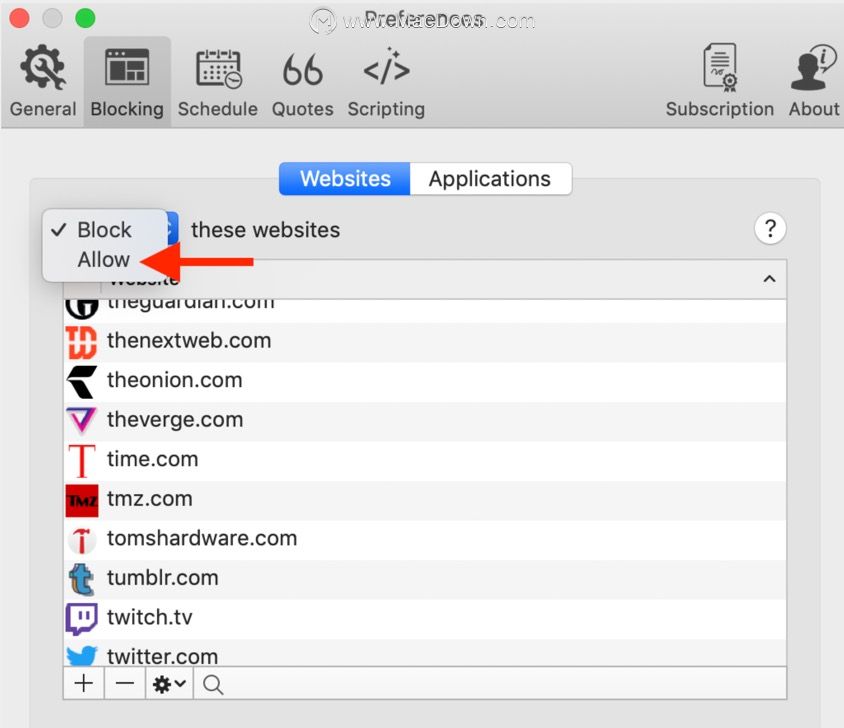The width and height of the screenshot is (844, 728).
Task: Click the theonion.com favicon
Action: 82,382
